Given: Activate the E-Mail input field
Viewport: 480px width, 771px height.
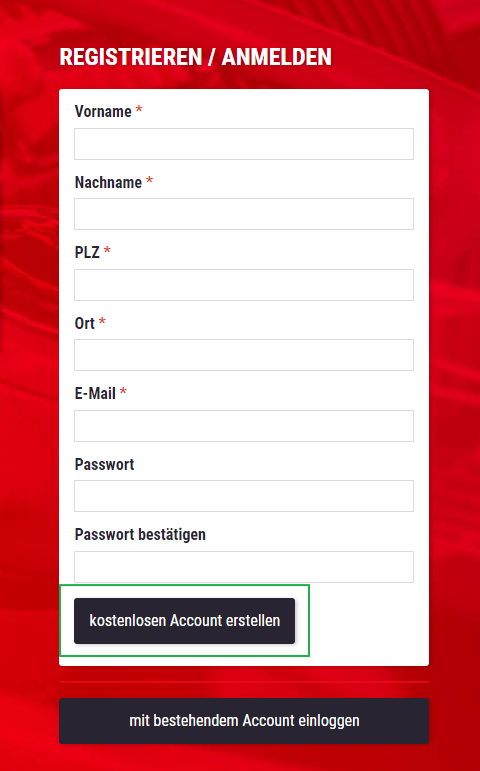Looking at the screenshot, I should (244, 426).
